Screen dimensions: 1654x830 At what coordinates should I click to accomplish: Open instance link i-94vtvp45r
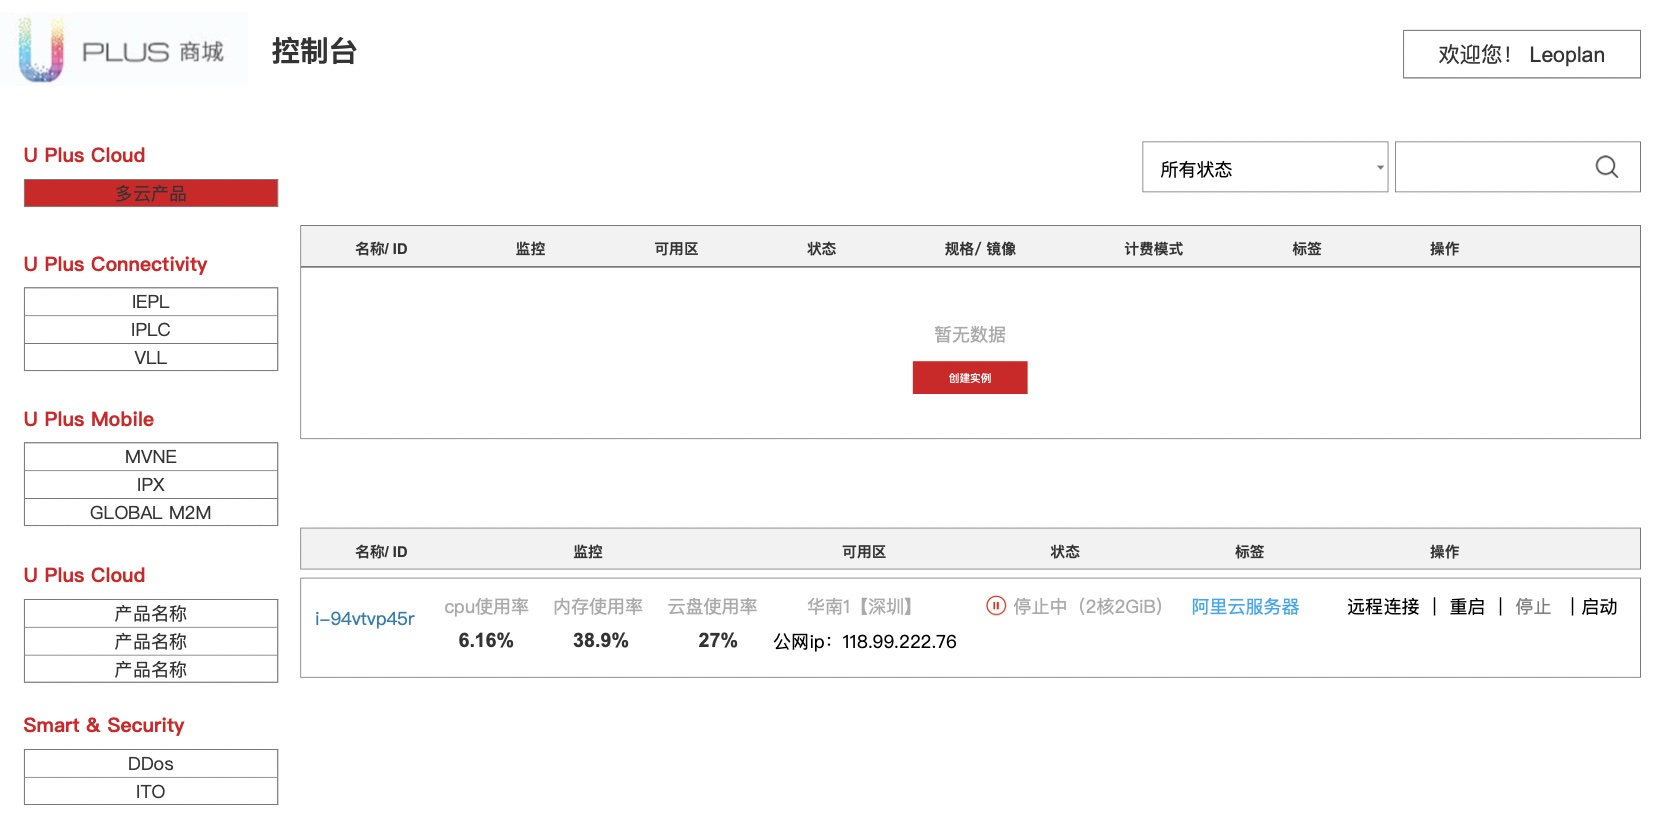coord(364,619)
